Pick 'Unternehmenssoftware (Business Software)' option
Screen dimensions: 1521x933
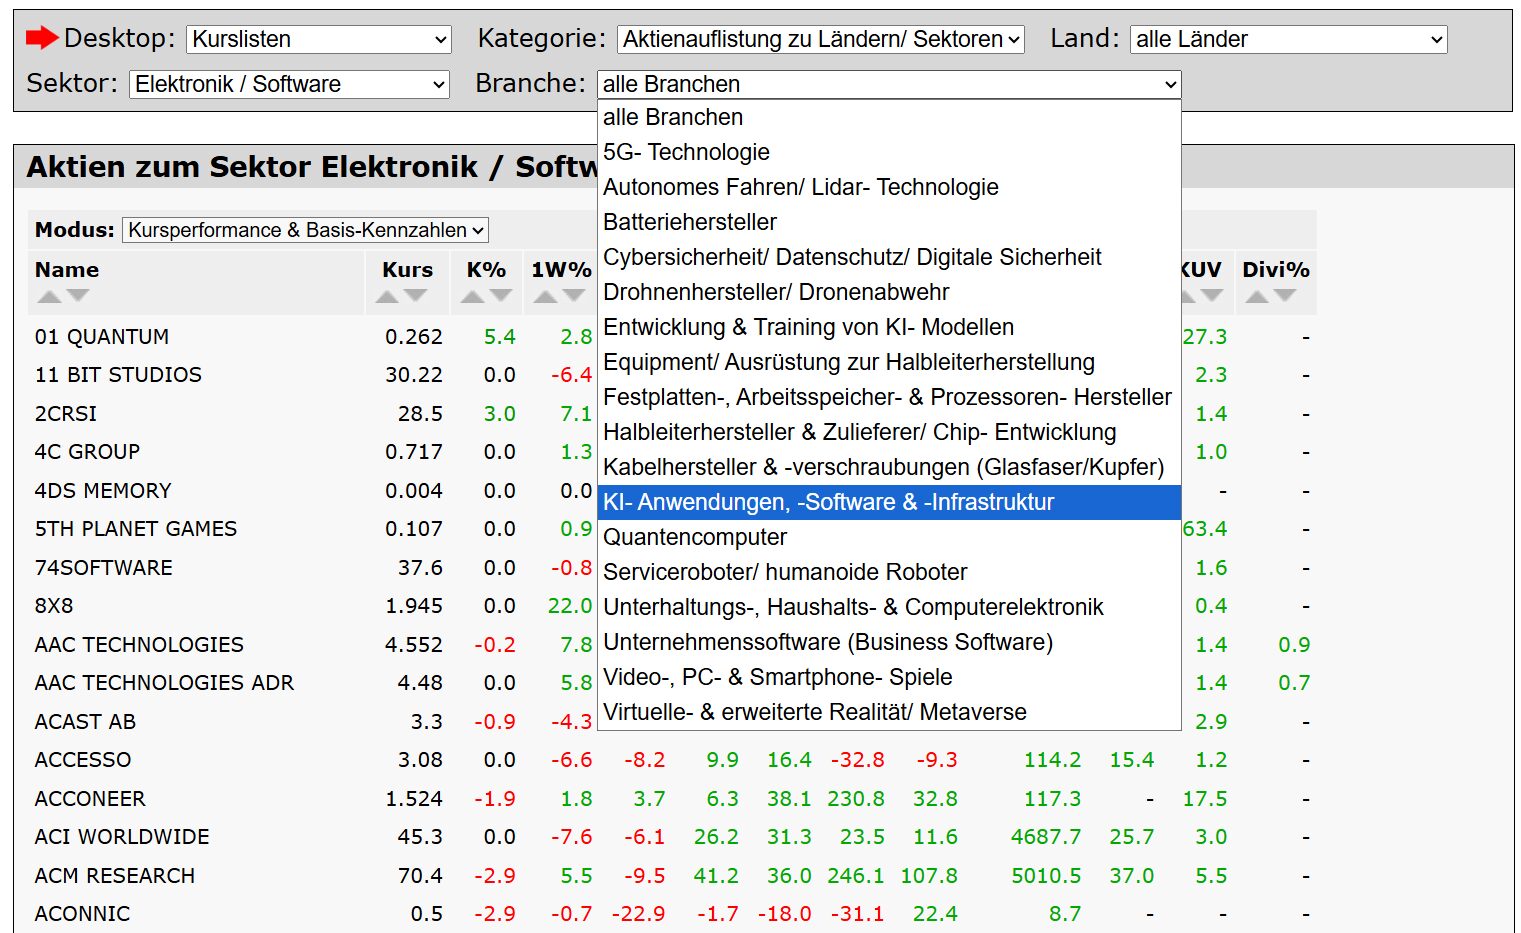(x=889, y=642)
